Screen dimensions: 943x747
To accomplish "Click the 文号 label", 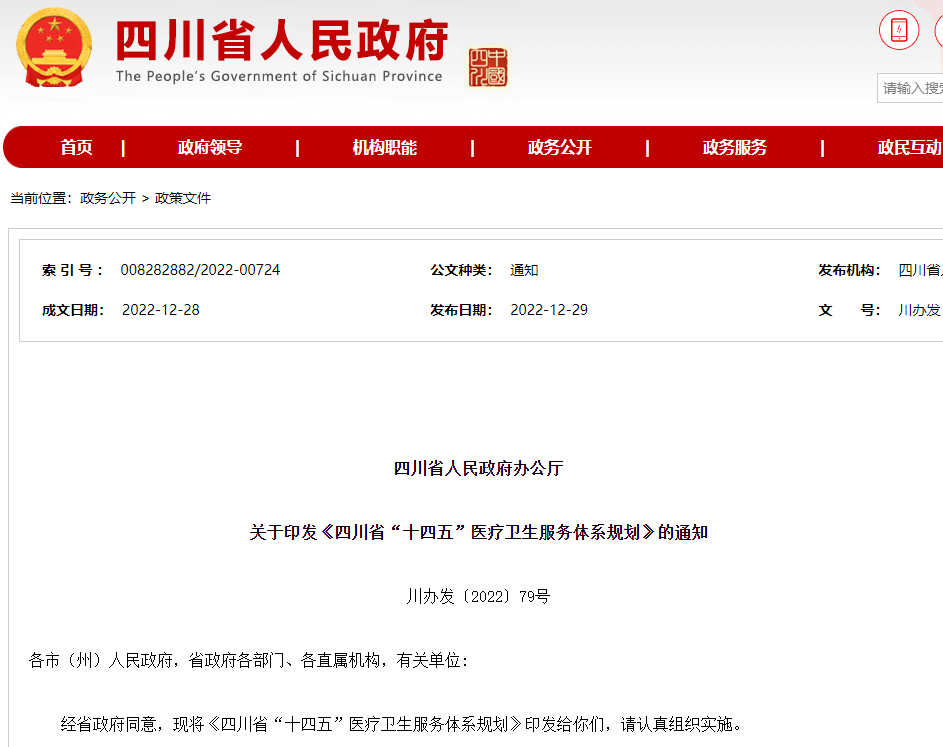I will (x=849, y=310).
